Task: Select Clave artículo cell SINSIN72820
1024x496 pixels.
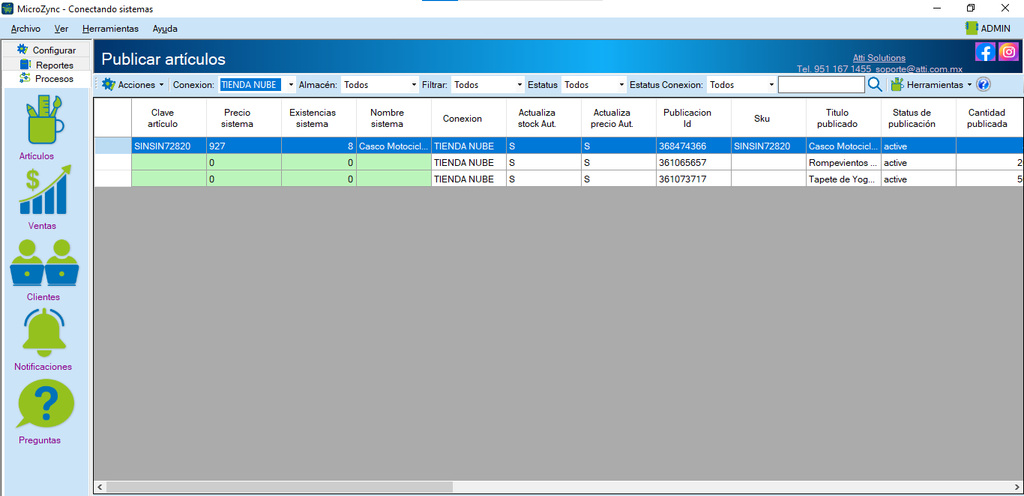Action: (168, 146)
